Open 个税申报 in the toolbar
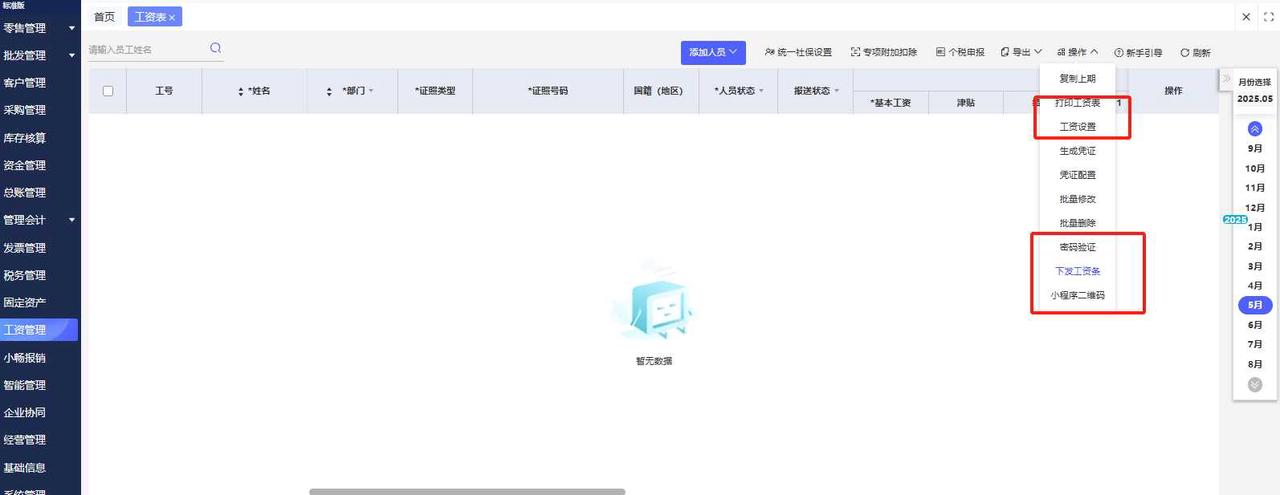Image resolution: width=1280 pixels, height=495 pixels. click(960, 52)
